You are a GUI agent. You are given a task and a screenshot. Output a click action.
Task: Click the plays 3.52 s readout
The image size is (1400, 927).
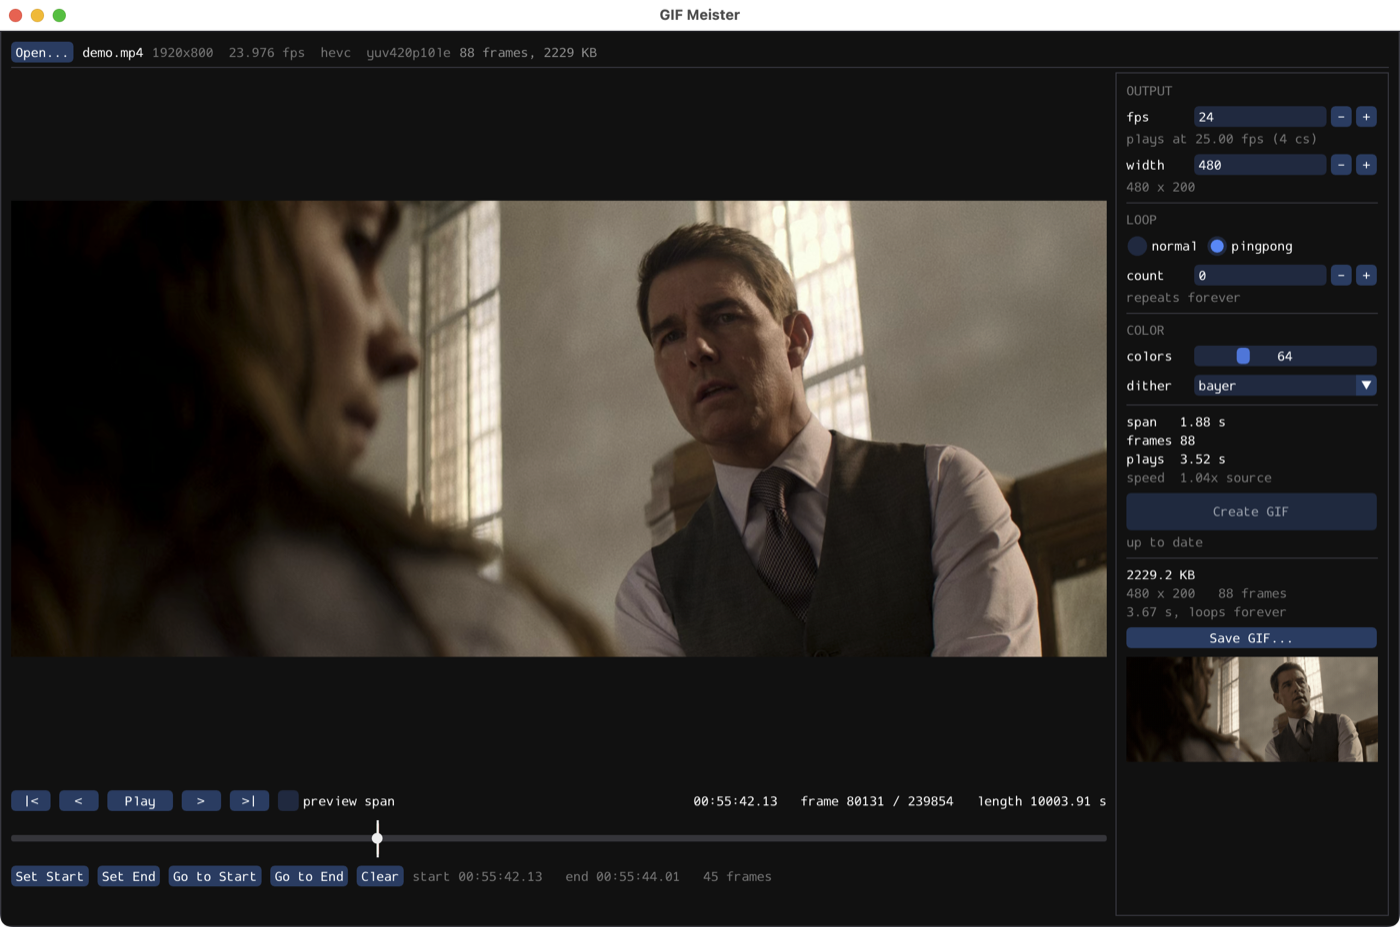coord(1176,459)
